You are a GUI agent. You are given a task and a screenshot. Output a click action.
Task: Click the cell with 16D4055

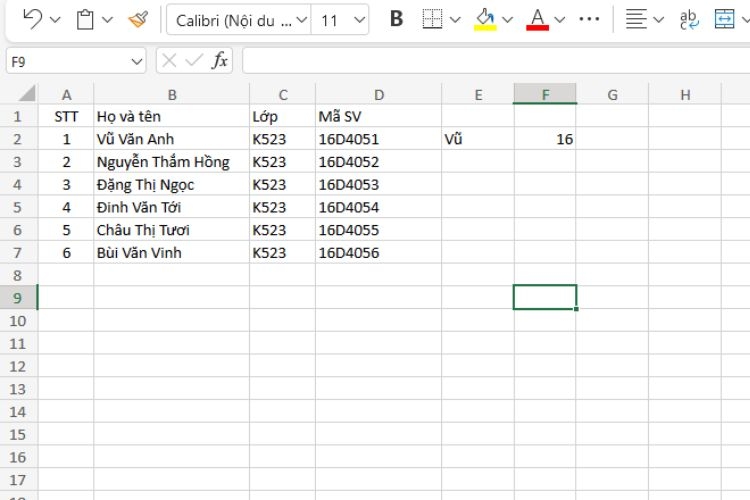379,230
